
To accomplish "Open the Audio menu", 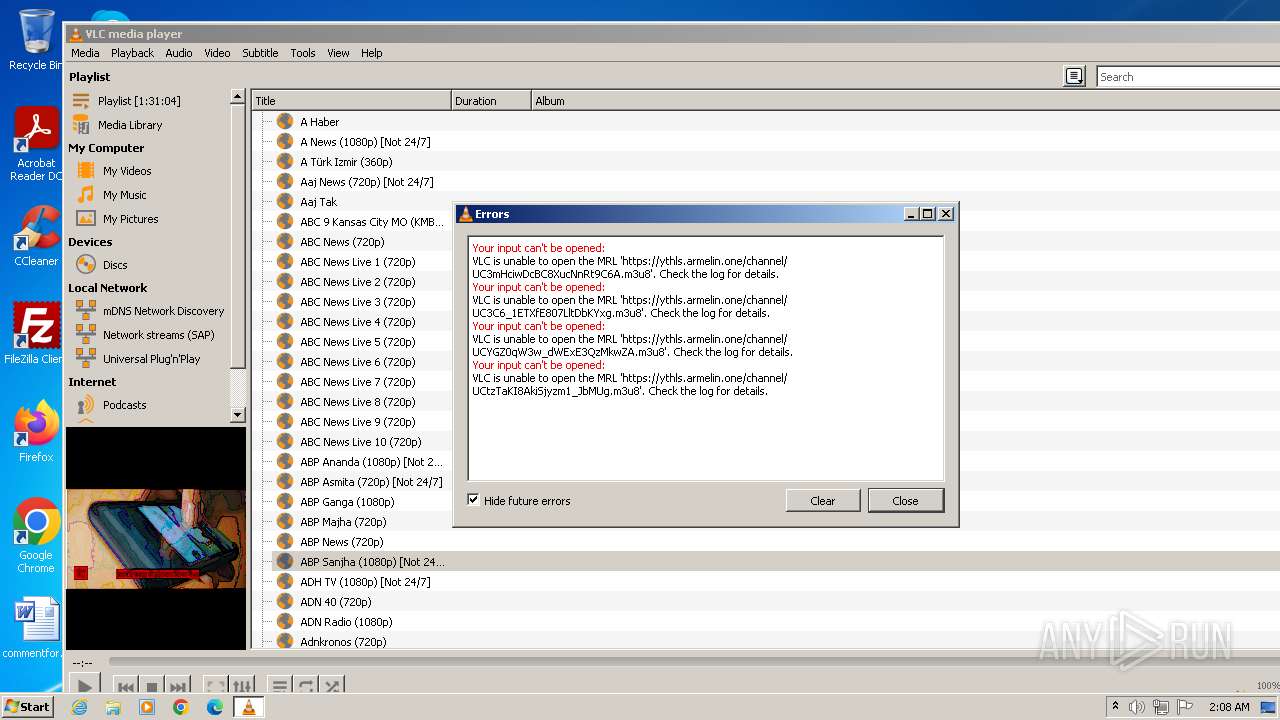I will coord(179,53).
